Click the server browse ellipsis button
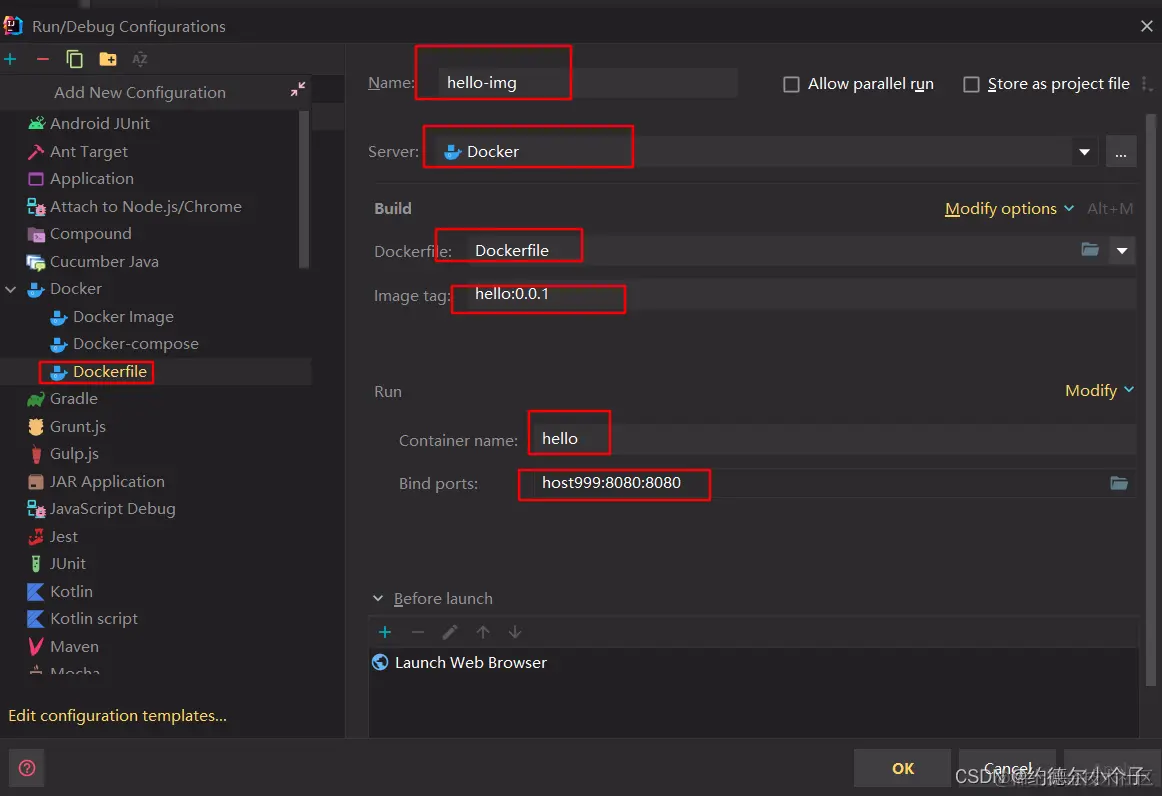This screenshot has height=796, width=1162. [1120, 152]
